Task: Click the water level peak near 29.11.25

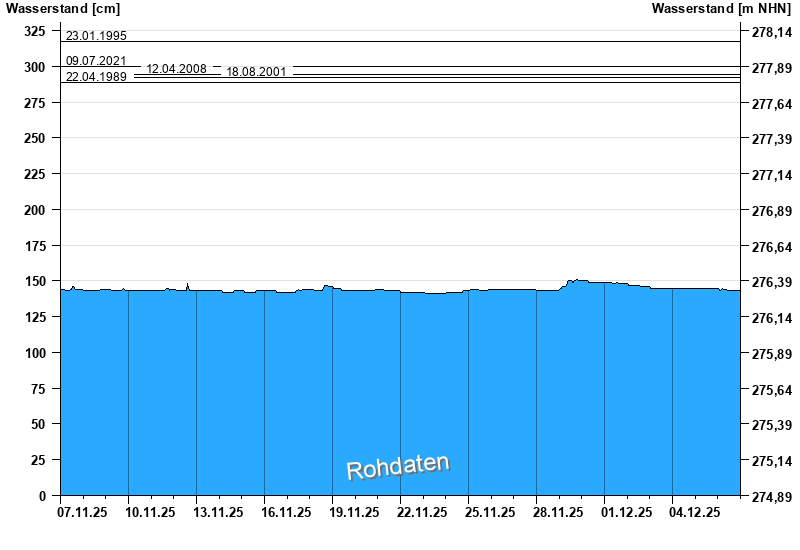Action: [x=577, y=280]
